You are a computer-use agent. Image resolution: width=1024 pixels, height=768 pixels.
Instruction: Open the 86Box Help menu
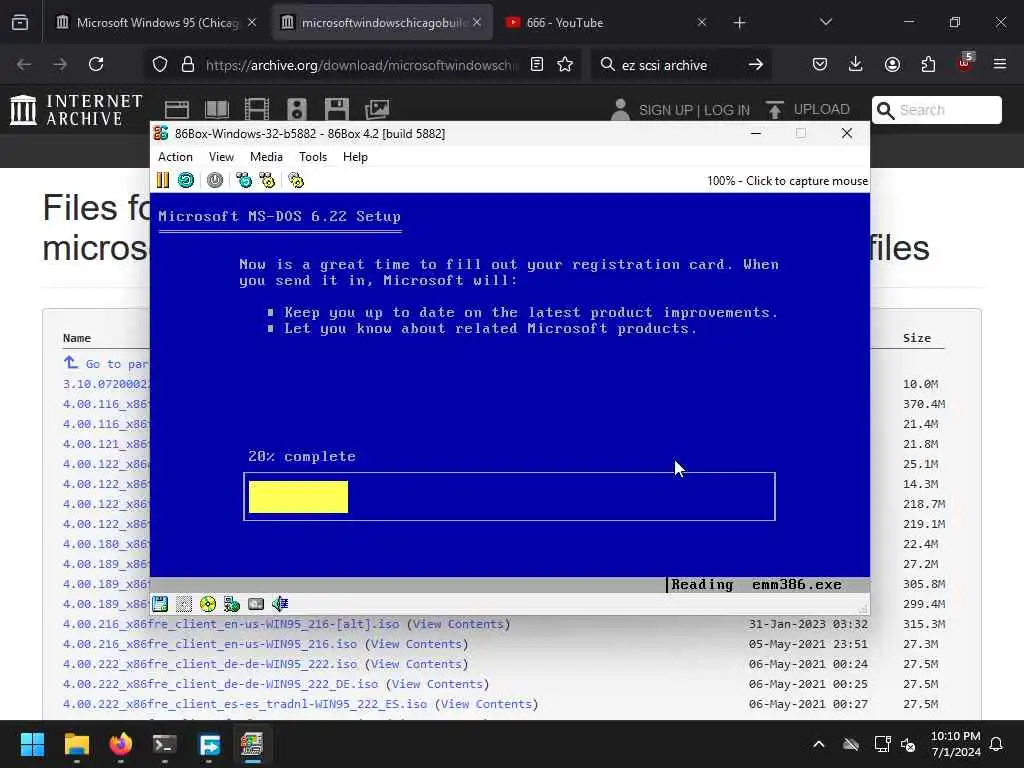[355, 157]
